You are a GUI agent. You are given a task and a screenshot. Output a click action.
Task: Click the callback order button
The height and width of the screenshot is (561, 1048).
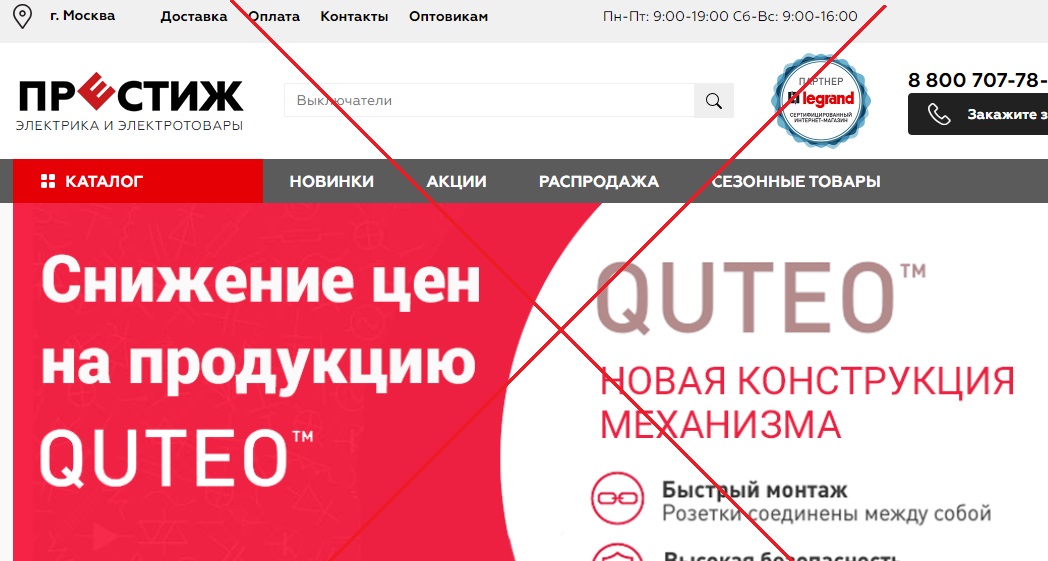coord(978,114)
